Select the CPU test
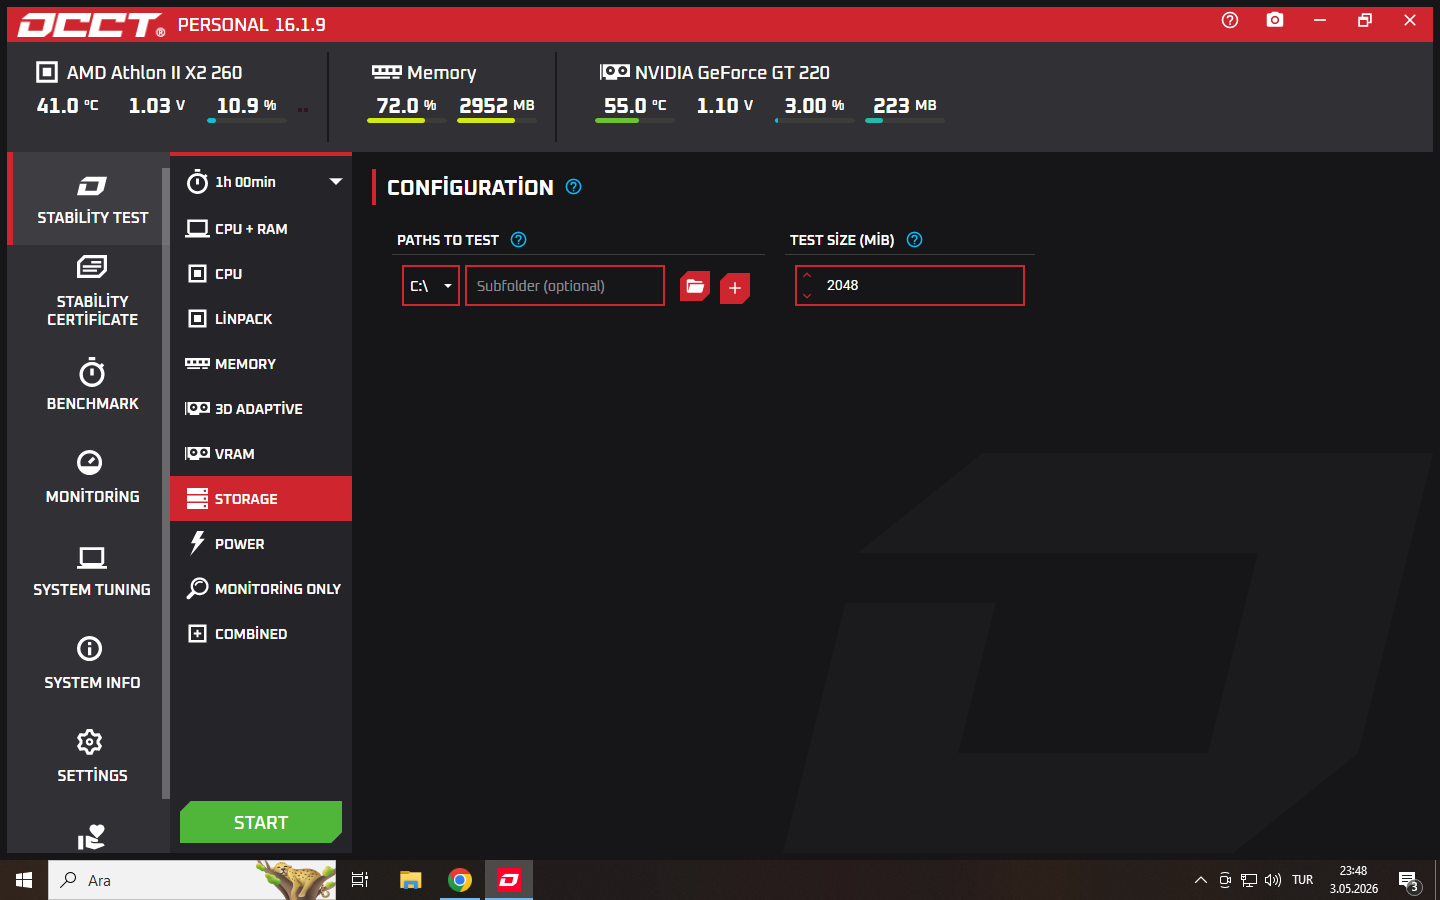 pyautogui.click(x=261, y=274)
